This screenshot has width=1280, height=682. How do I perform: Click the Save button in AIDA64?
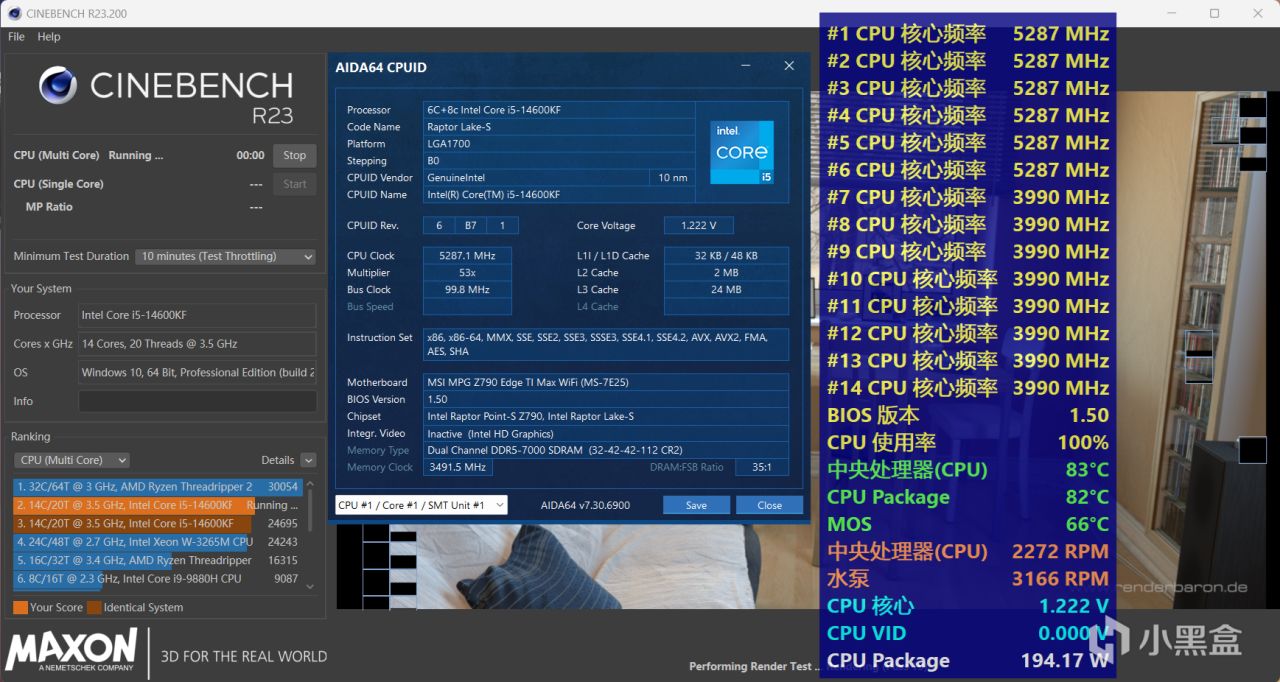[x=696, y=505]
